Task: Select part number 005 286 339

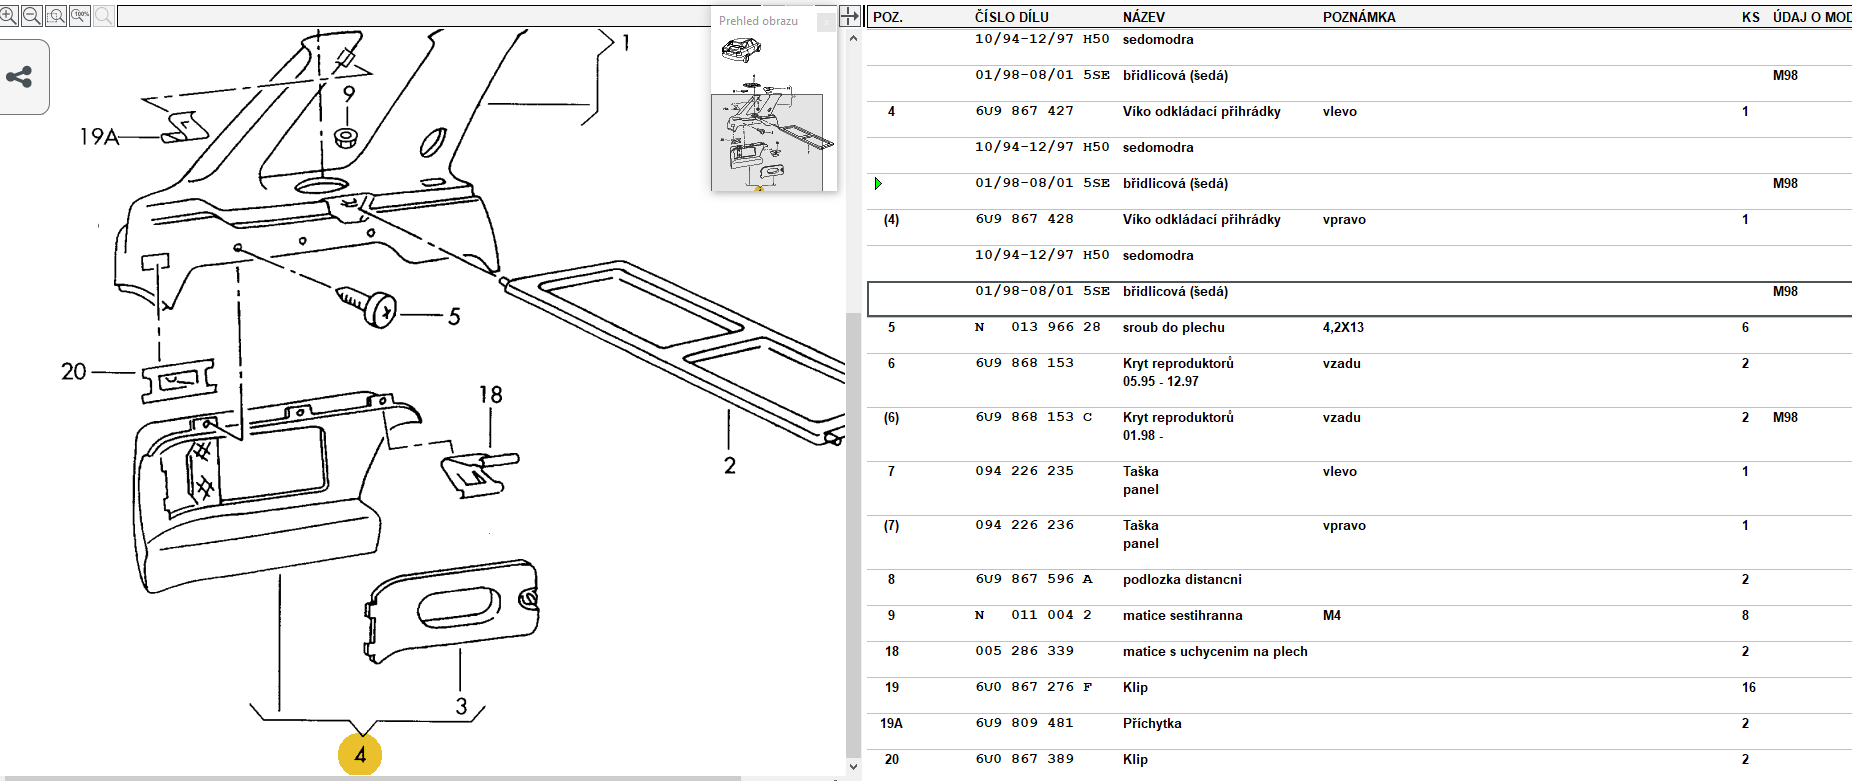Action: point(1025,651)
